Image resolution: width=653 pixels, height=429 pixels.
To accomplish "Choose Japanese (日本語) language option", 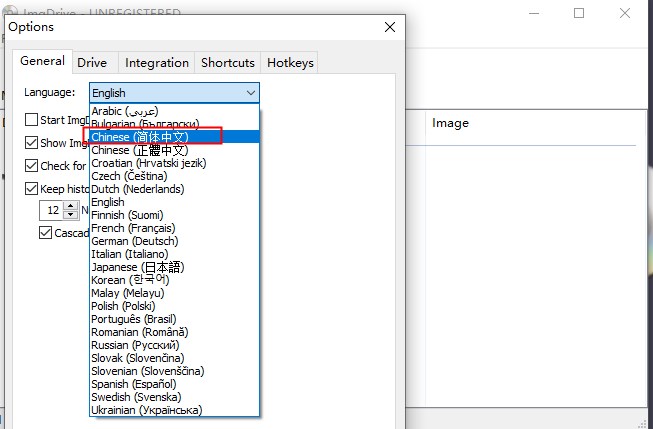I will coord(138,267).
